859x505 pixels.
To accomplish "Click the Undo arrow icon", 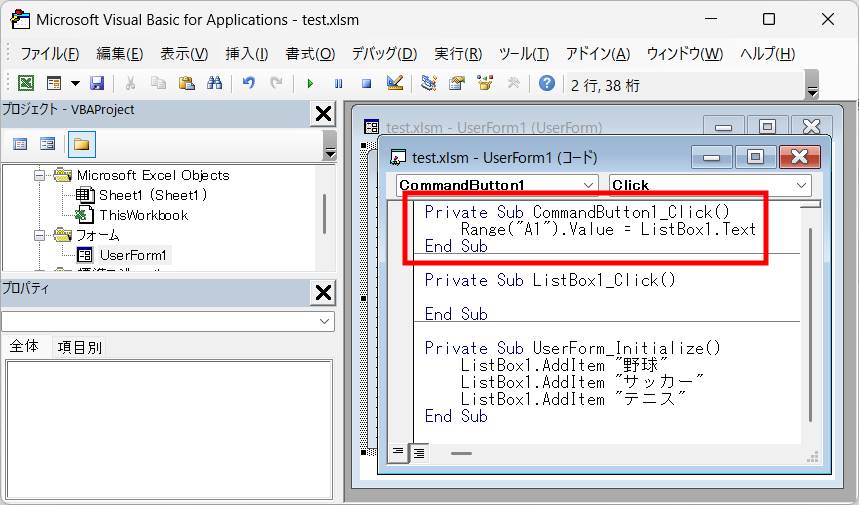I will pyautogui.click(x=249, y=83).
